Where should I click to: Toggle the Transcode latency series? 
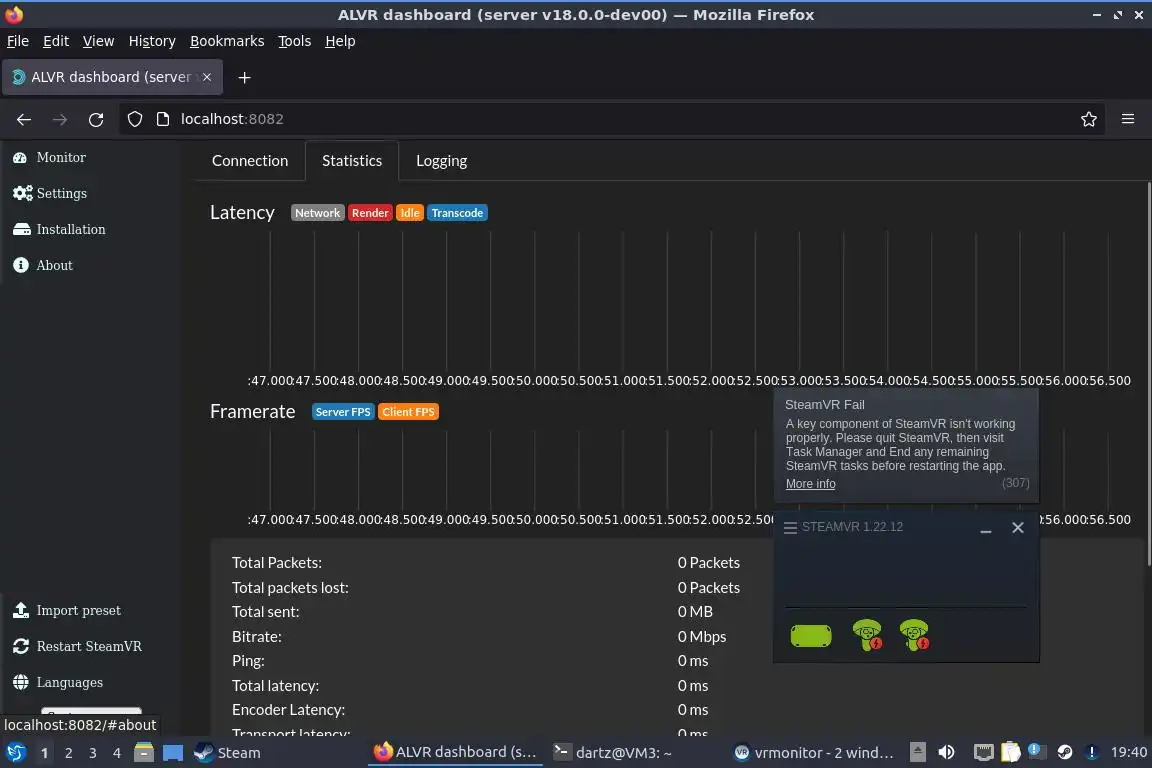pyautogui.click(x=457, y=213)
